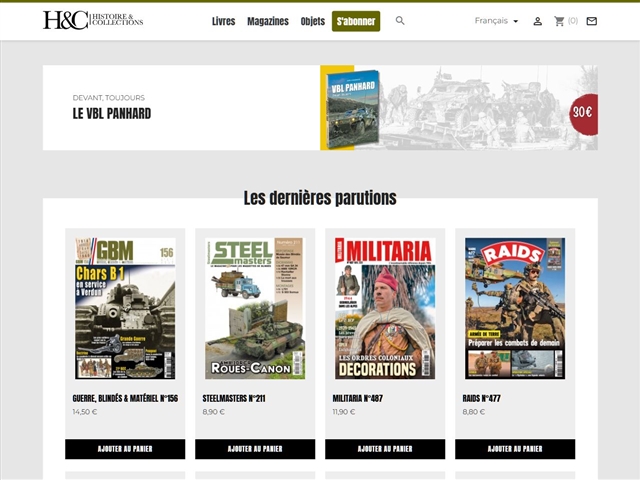This screenshot has width=640, height=480.
Task: Expand the Français language dropdown
Action: pyautogui.click(x=496, y=21)
